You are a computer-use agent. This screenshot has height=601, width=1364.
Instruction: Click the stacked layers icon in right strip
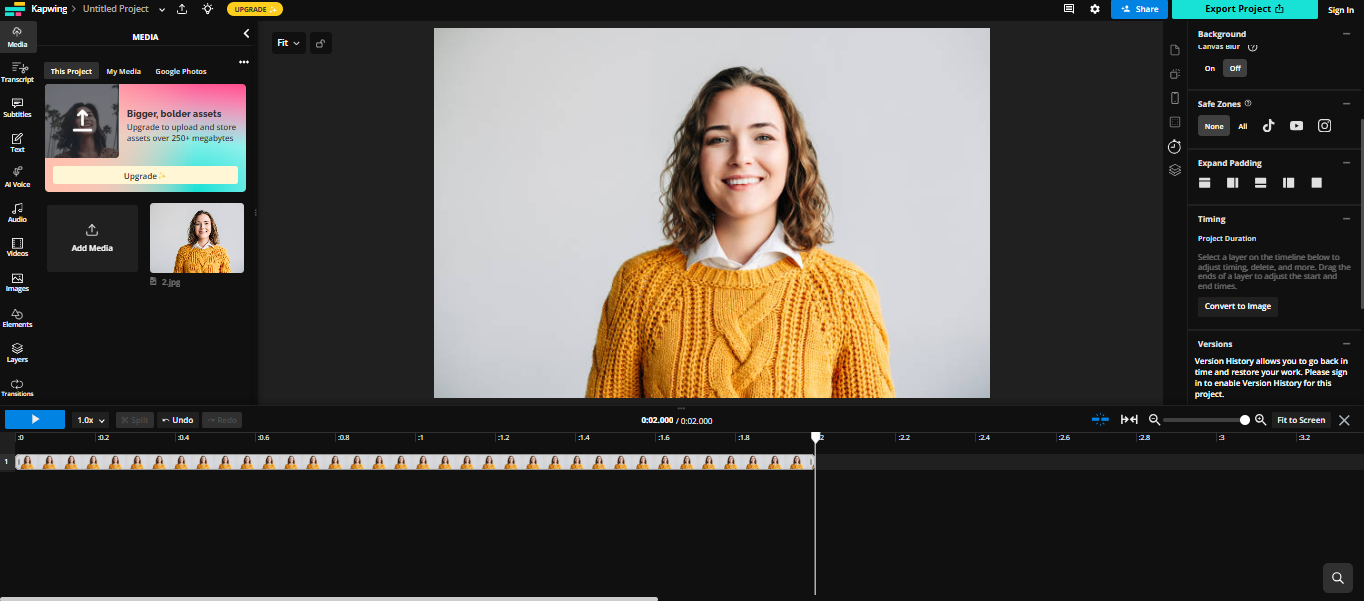click(x=1175, y=170)
